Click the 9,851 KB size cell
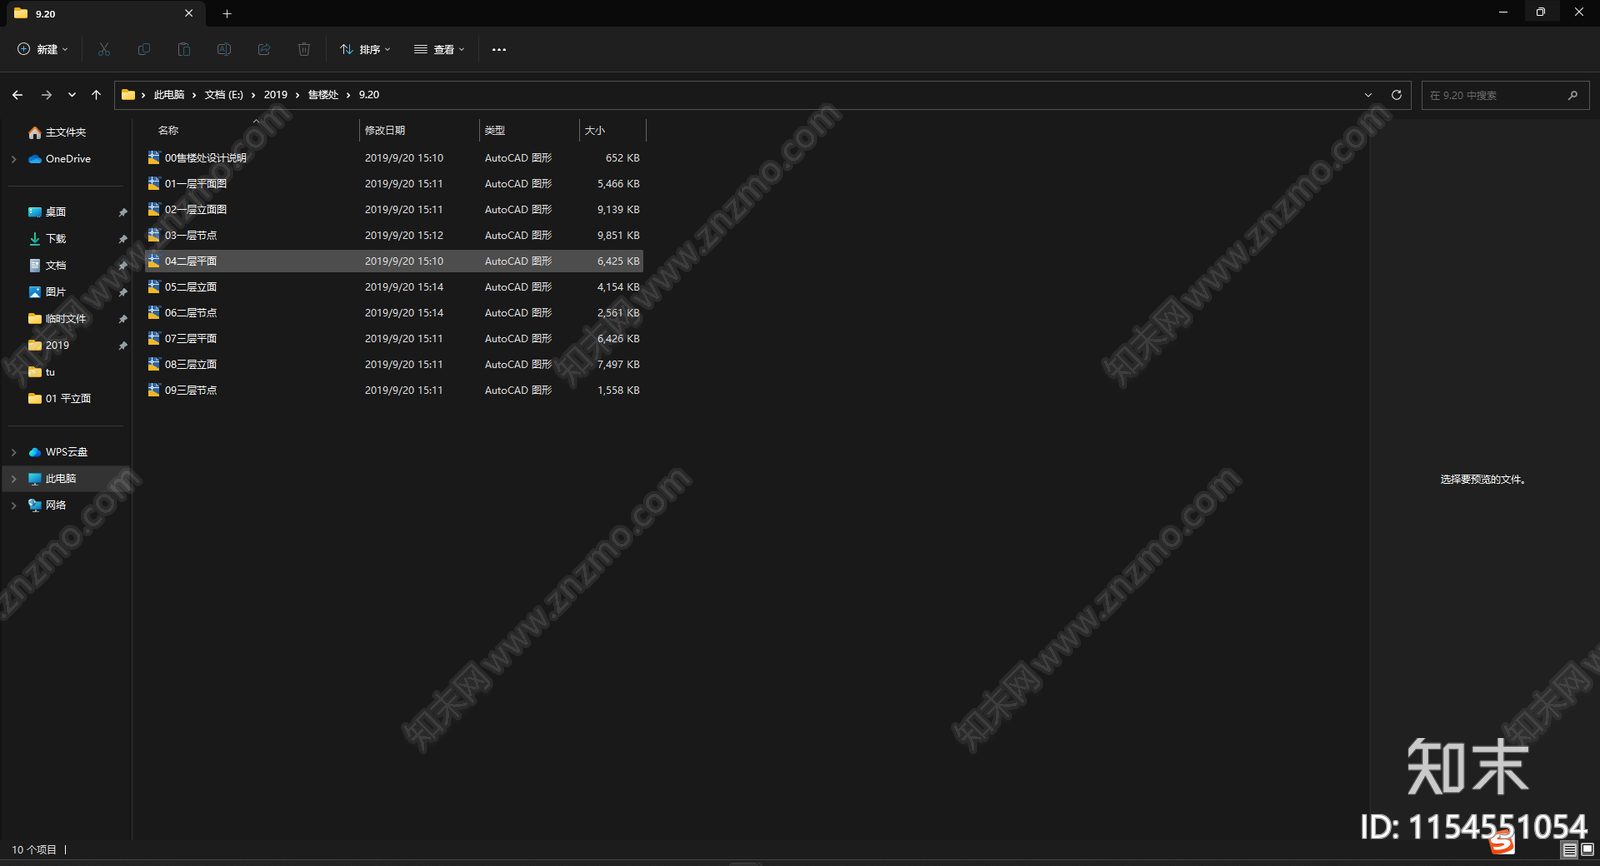Screen dimensions: 1600x866 pos(618,236)
